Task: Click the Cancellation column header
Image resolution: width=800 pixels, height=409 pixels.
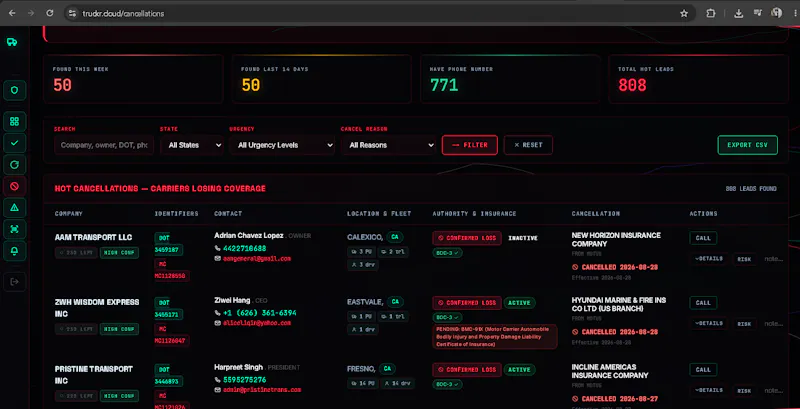Action: pos(595,214)
